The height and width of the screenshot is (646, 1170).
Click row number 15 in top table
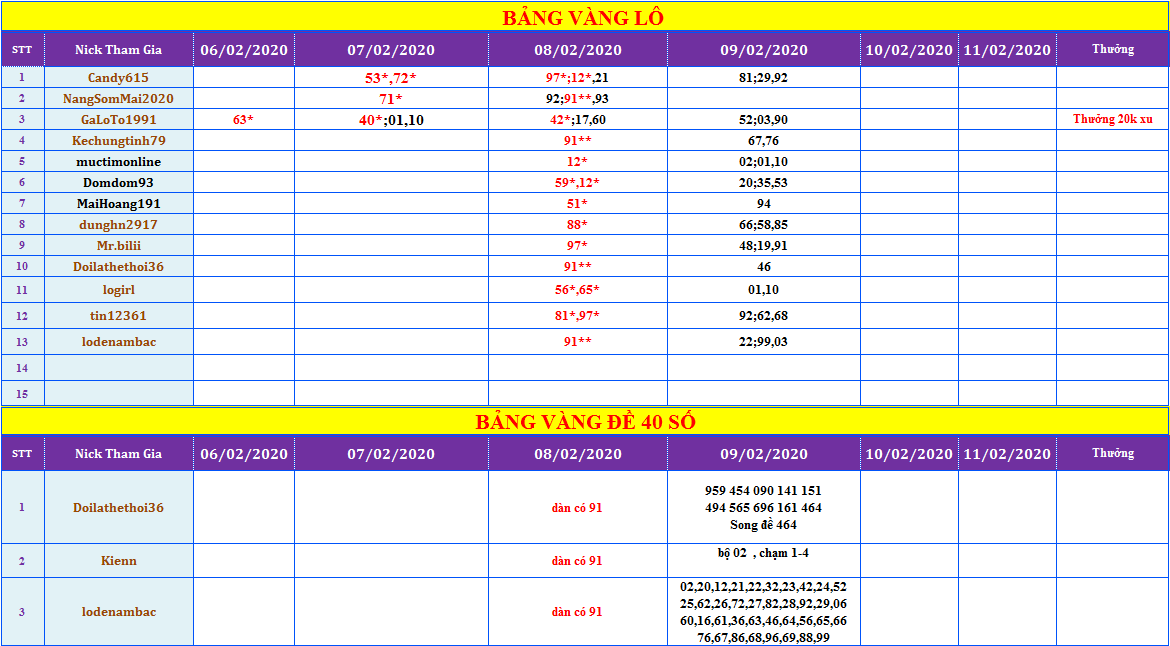[22, 394]
